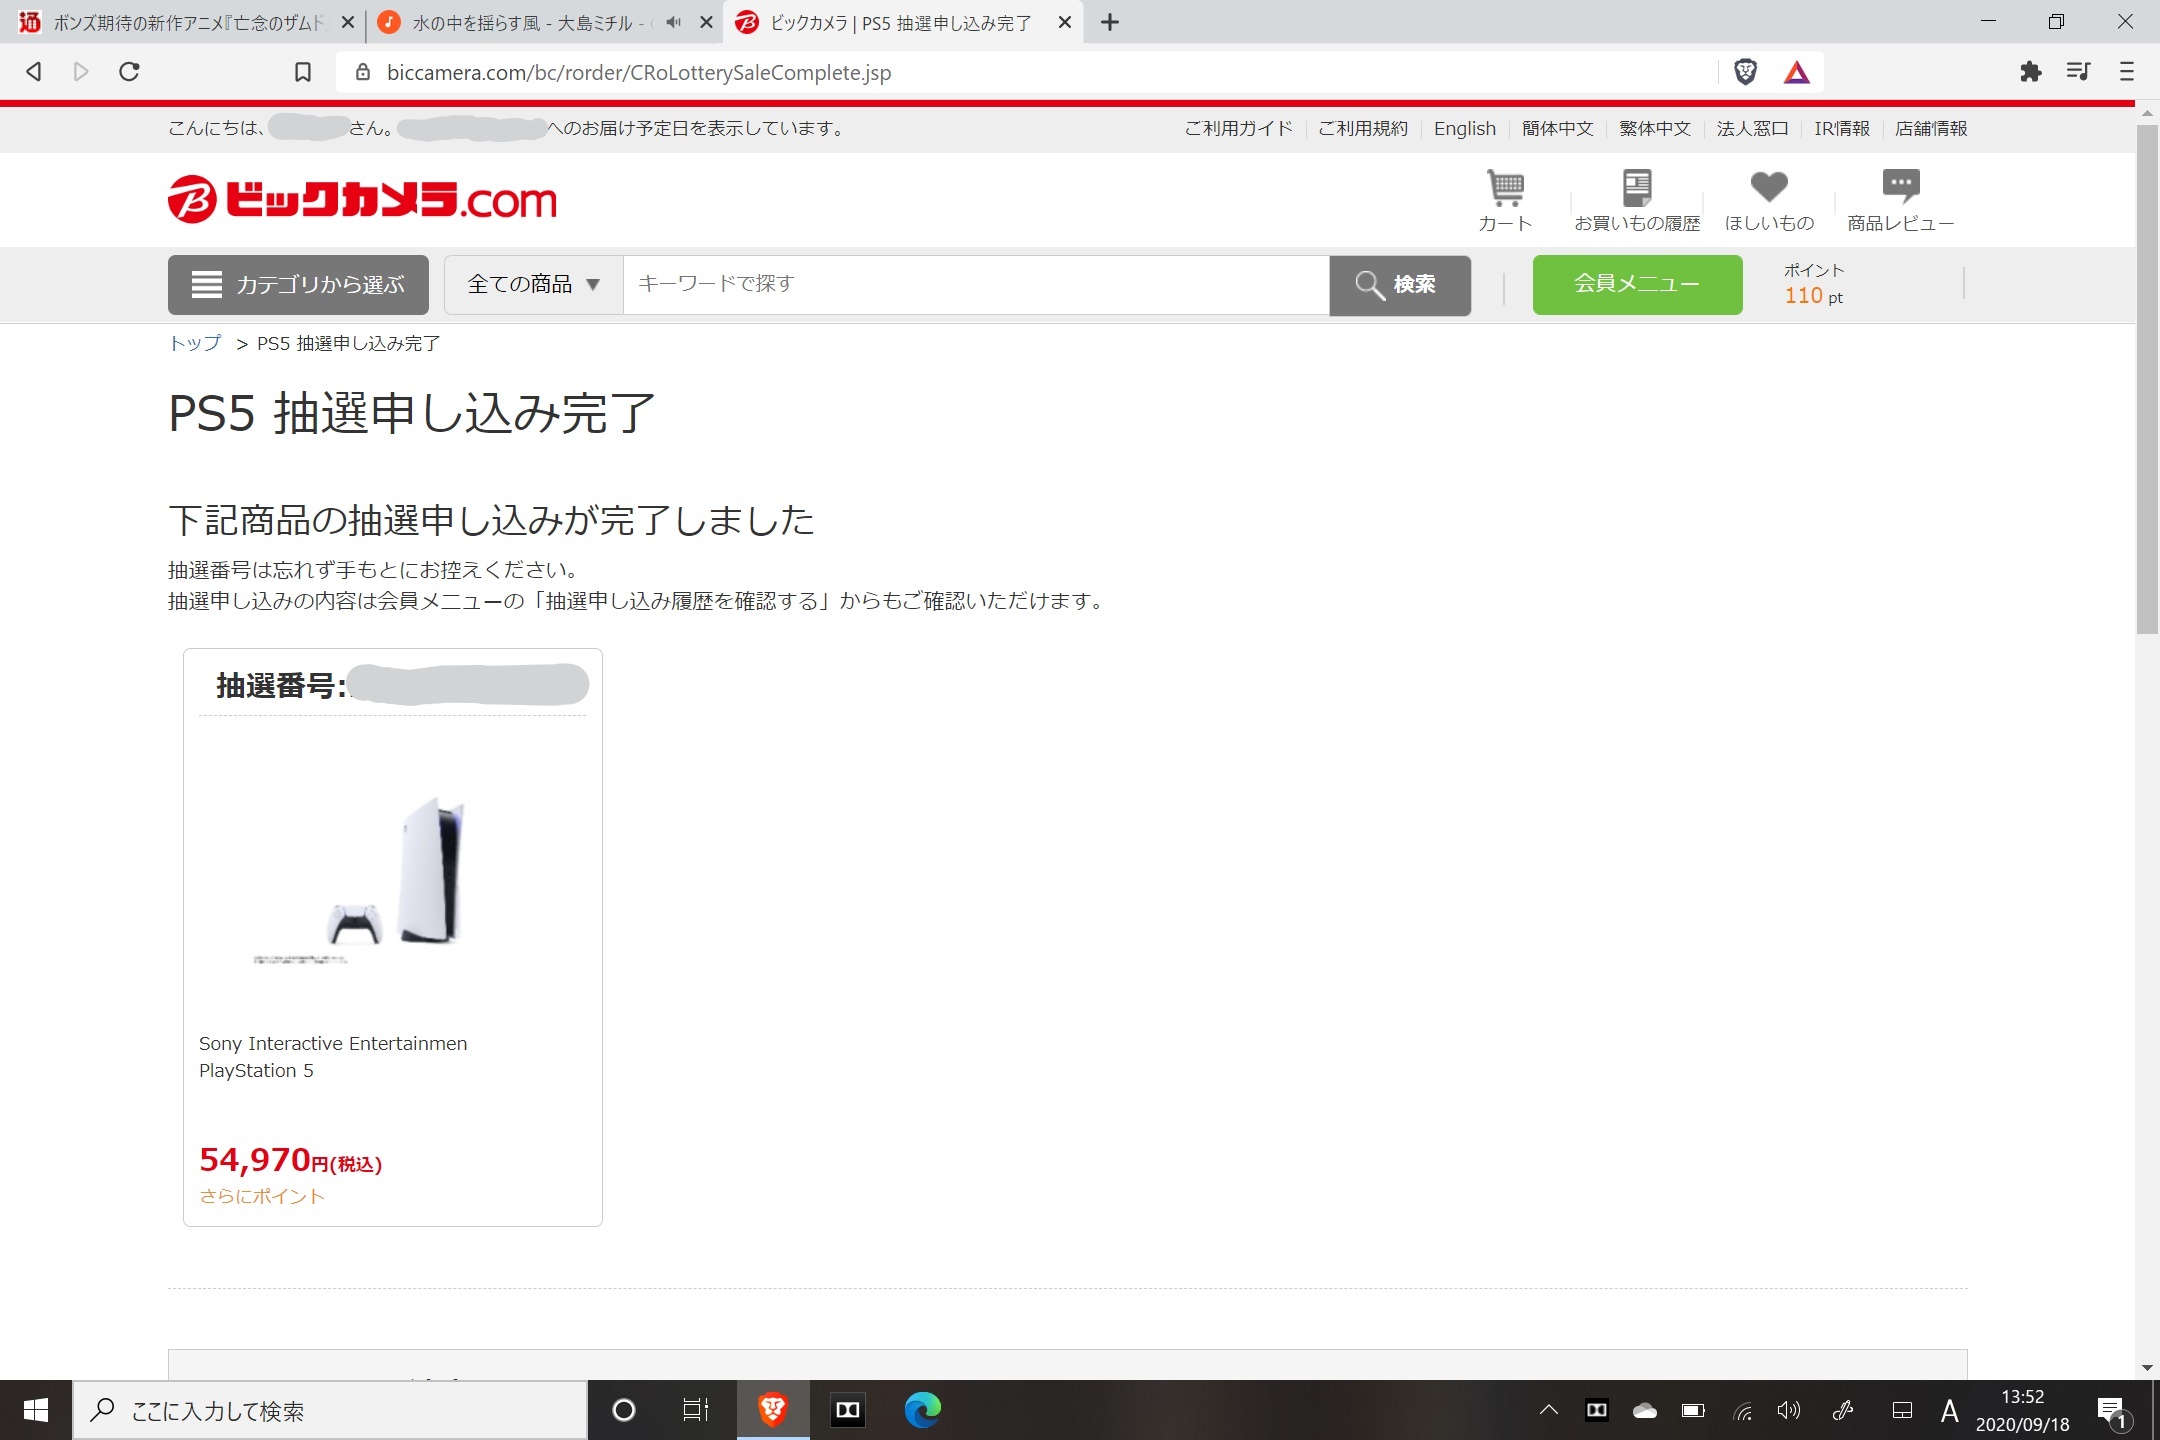Image resolution: width=2160 pixels, height=1440 pixels.
Task: Click the green 会員メニュー button
Action: (x=1637, y=285)
